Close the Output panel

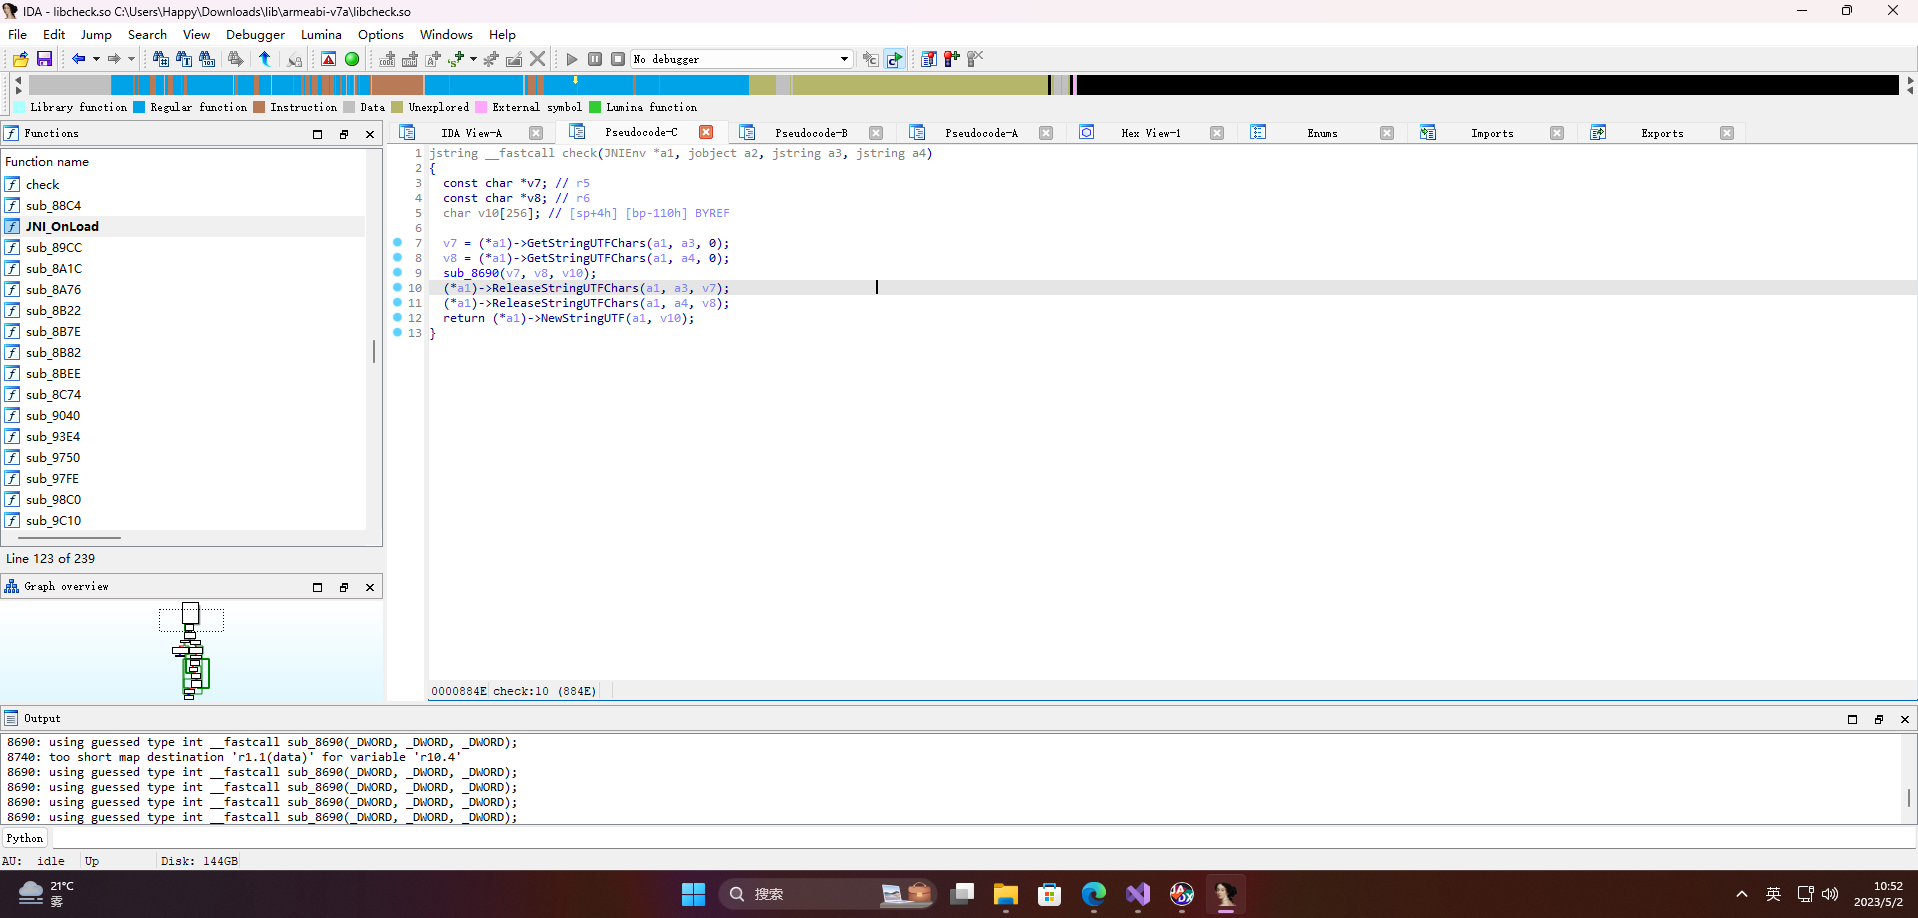(x=1905, y=719)
